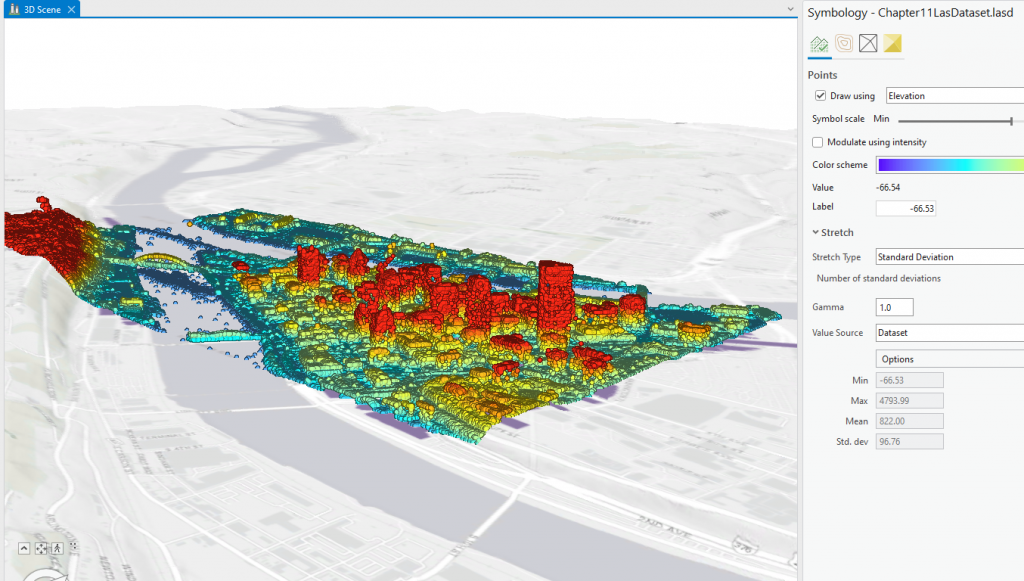Edit the Label field showing -66.53

coord(906,208)
